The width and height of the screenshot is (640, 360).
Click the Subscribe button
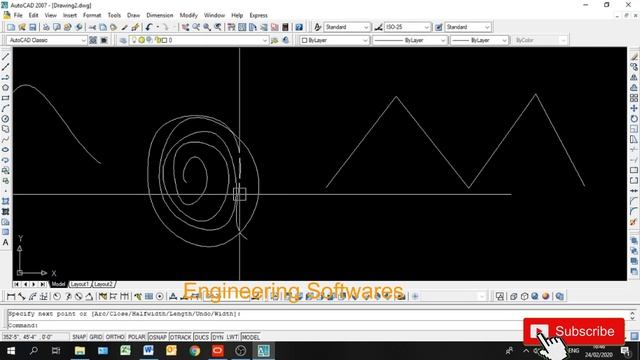coord(574,331)
